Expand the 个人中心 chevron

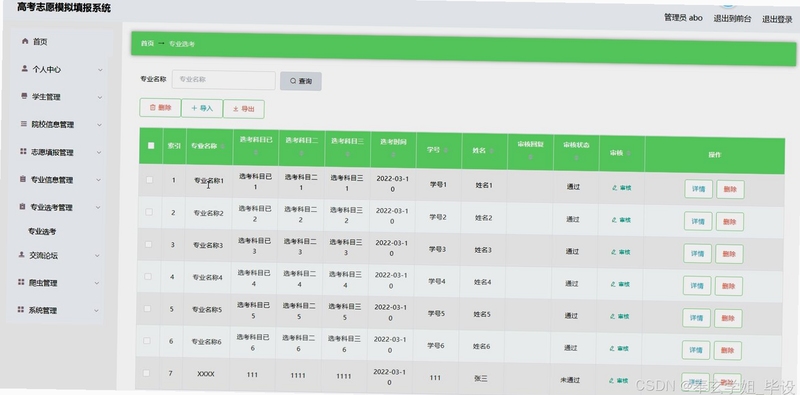[100, 70]
